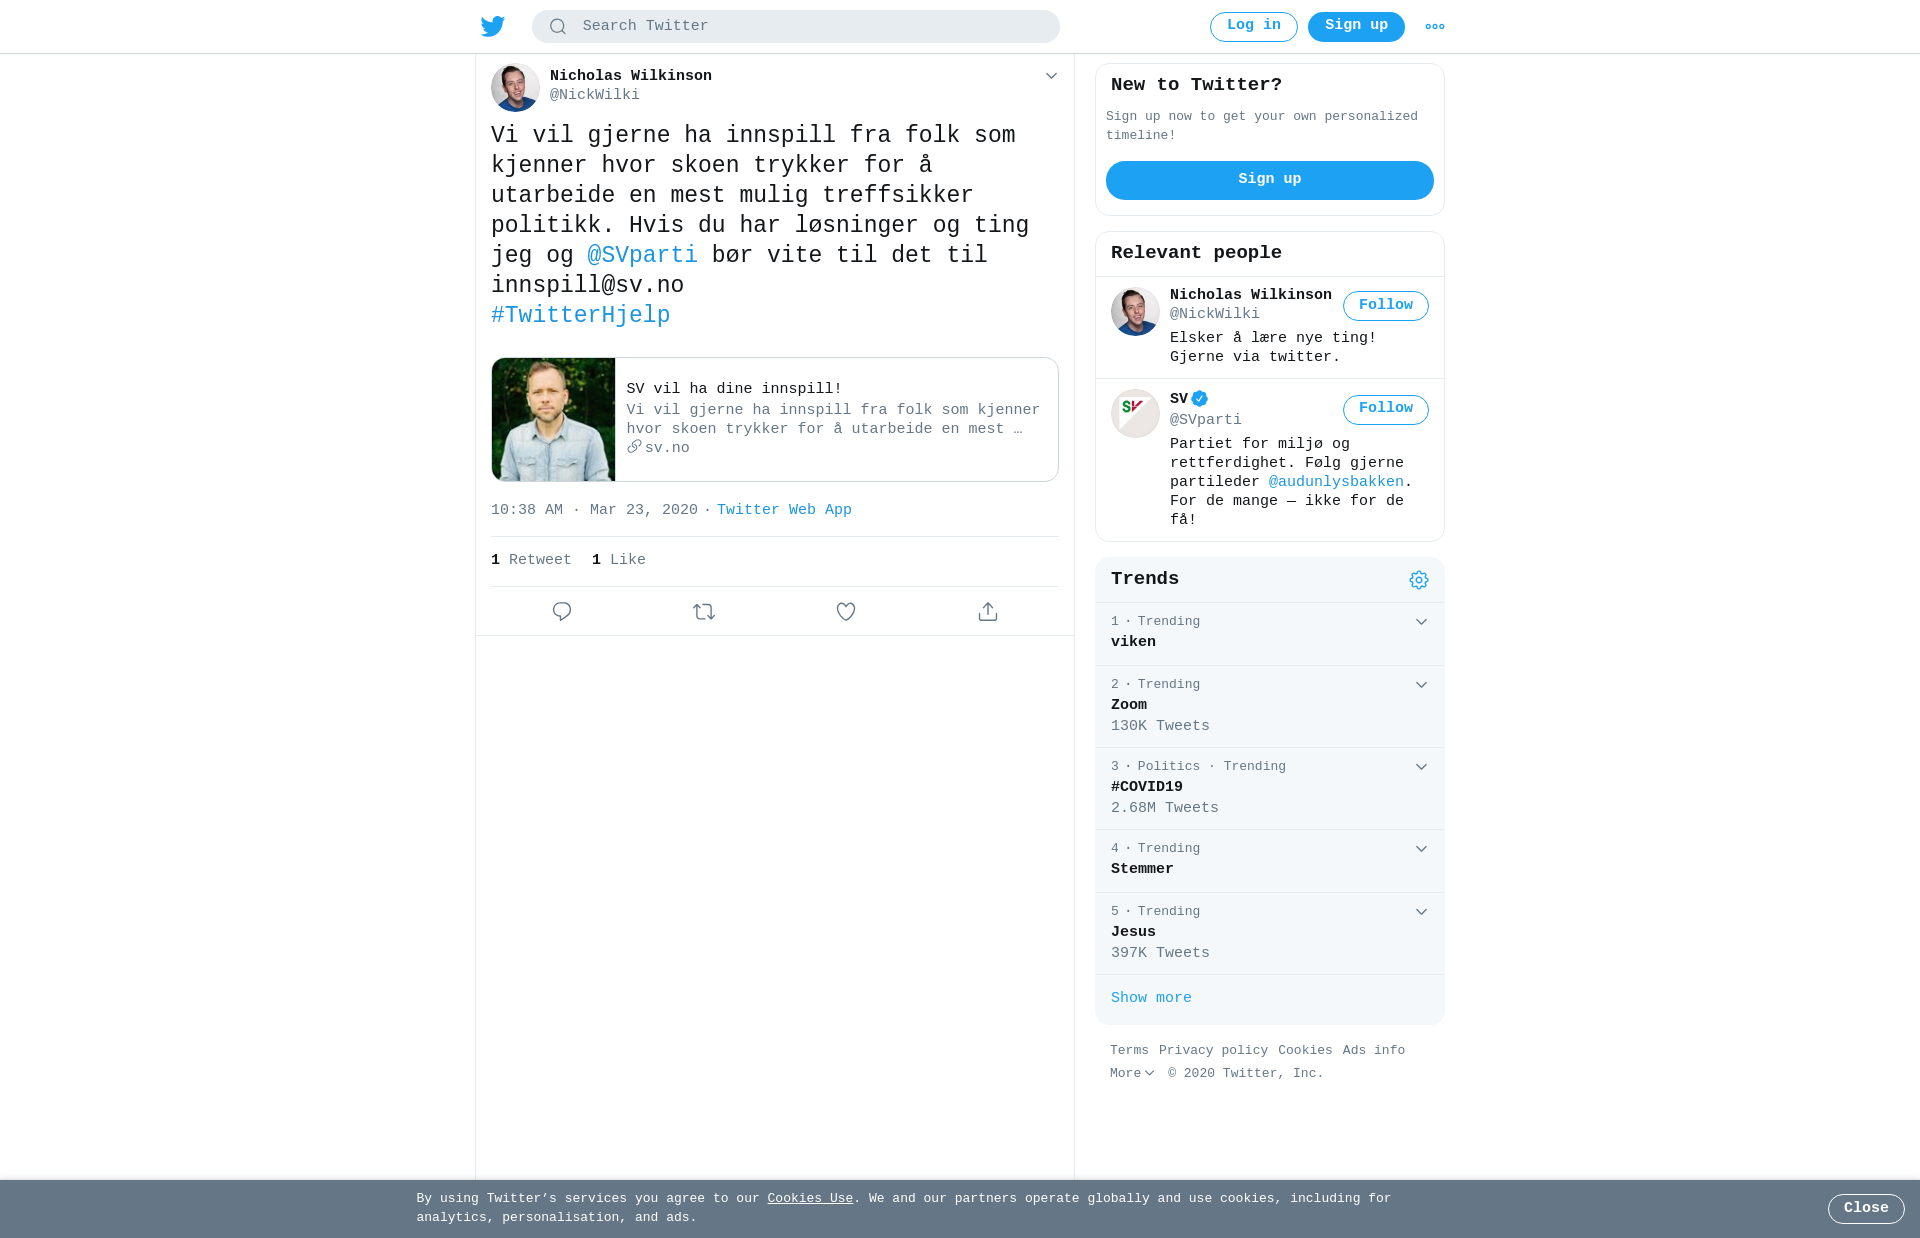
Task: Reply to the tweet with comment icon
Action: [x=562, y=611]
